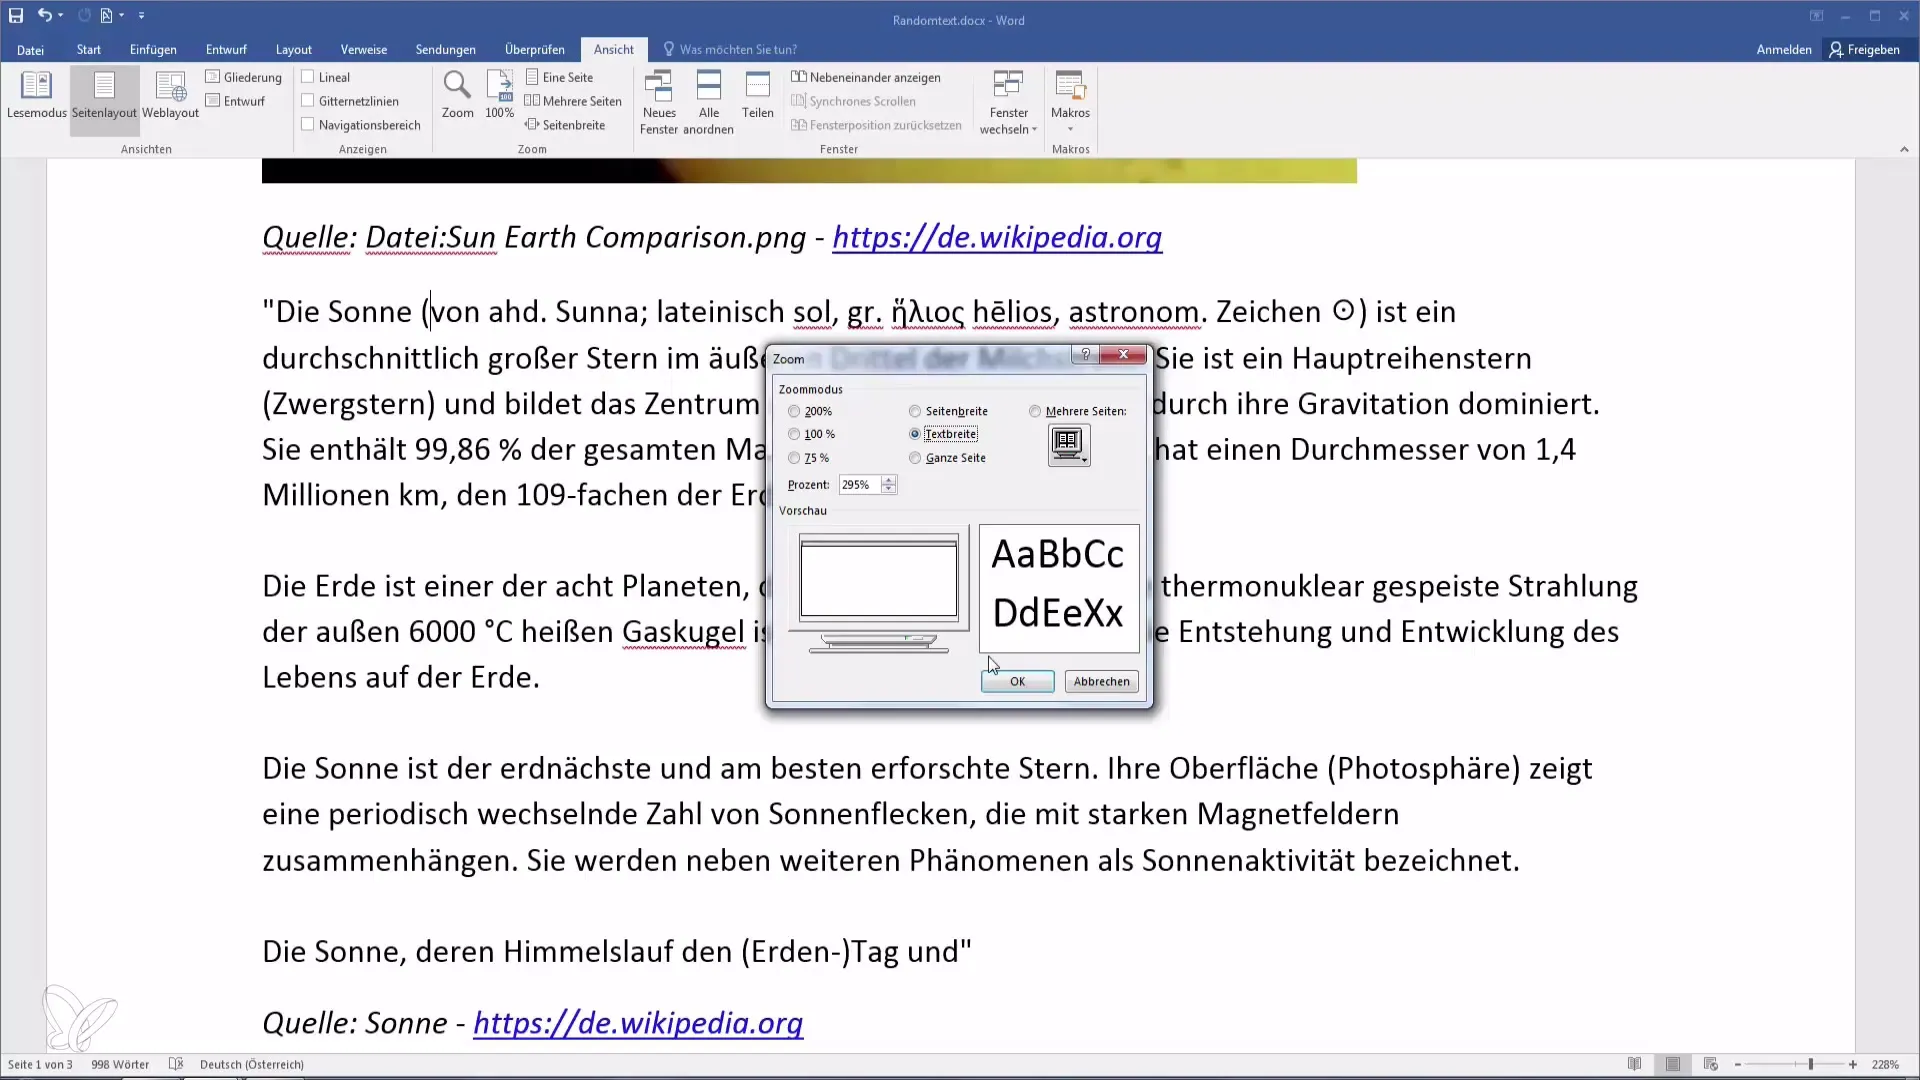This screenshot has width=1920, height=1080.
Task: Open Neues Fenster
Action: [659, 102]
